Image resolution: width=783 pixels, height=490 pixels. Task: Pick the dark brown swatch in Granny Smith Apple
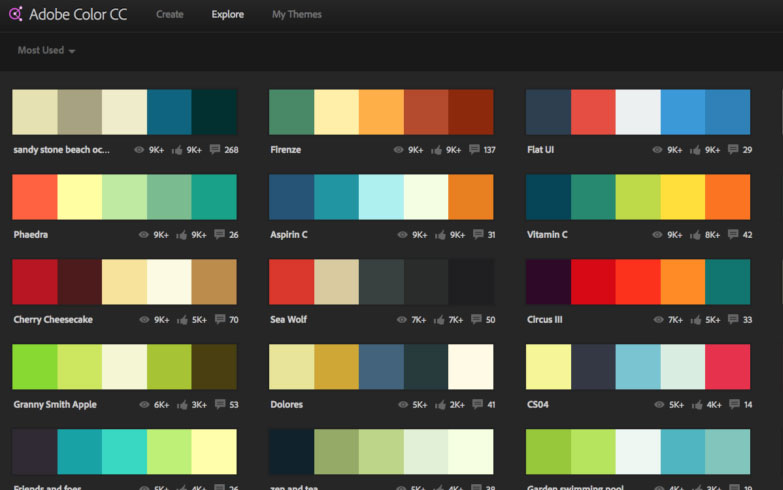pyautogui.click(x=214, y=367)
